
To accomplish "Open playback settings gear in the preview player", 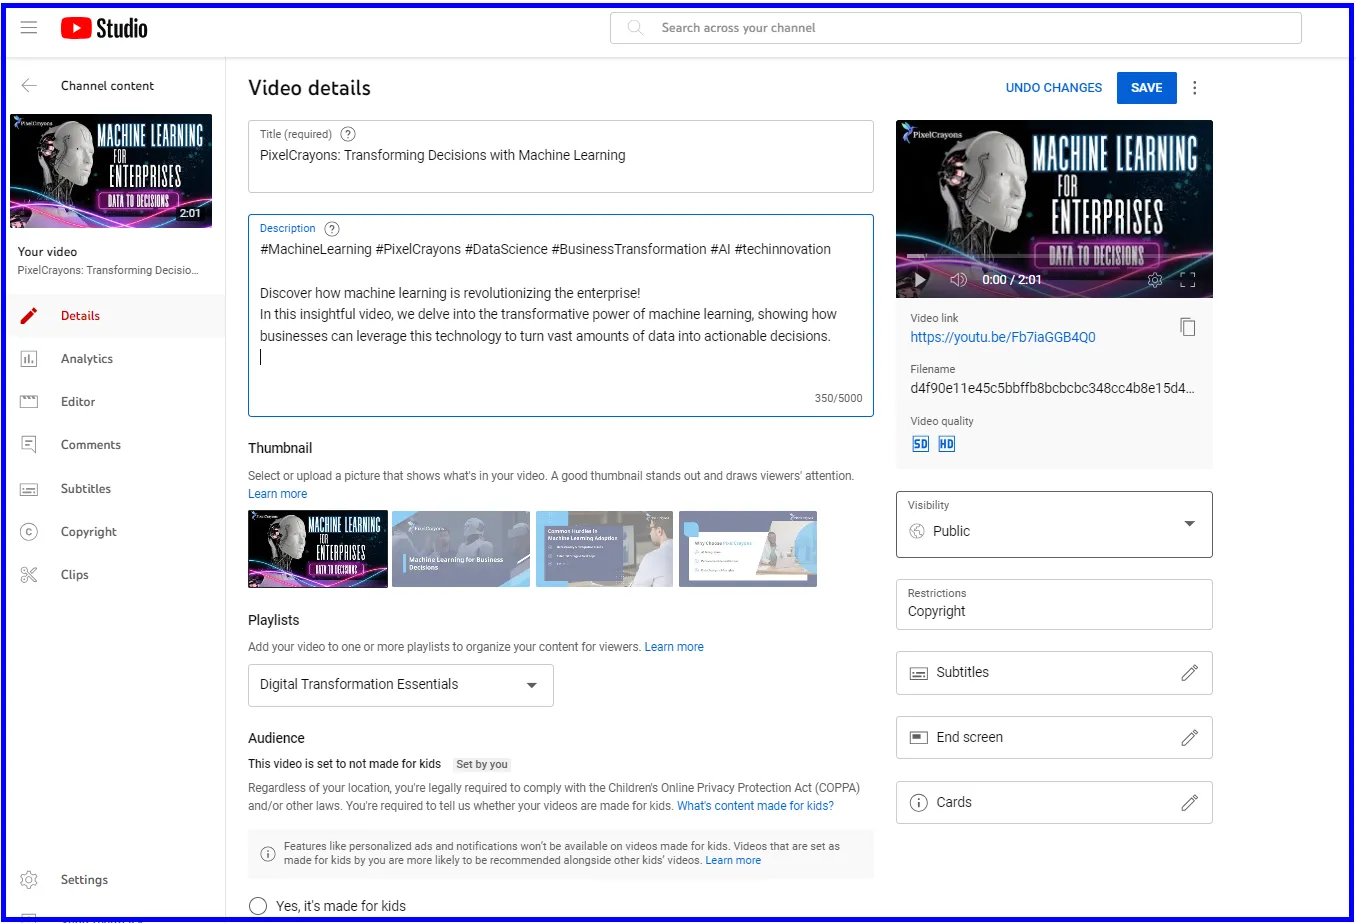I will (1155, 280).
